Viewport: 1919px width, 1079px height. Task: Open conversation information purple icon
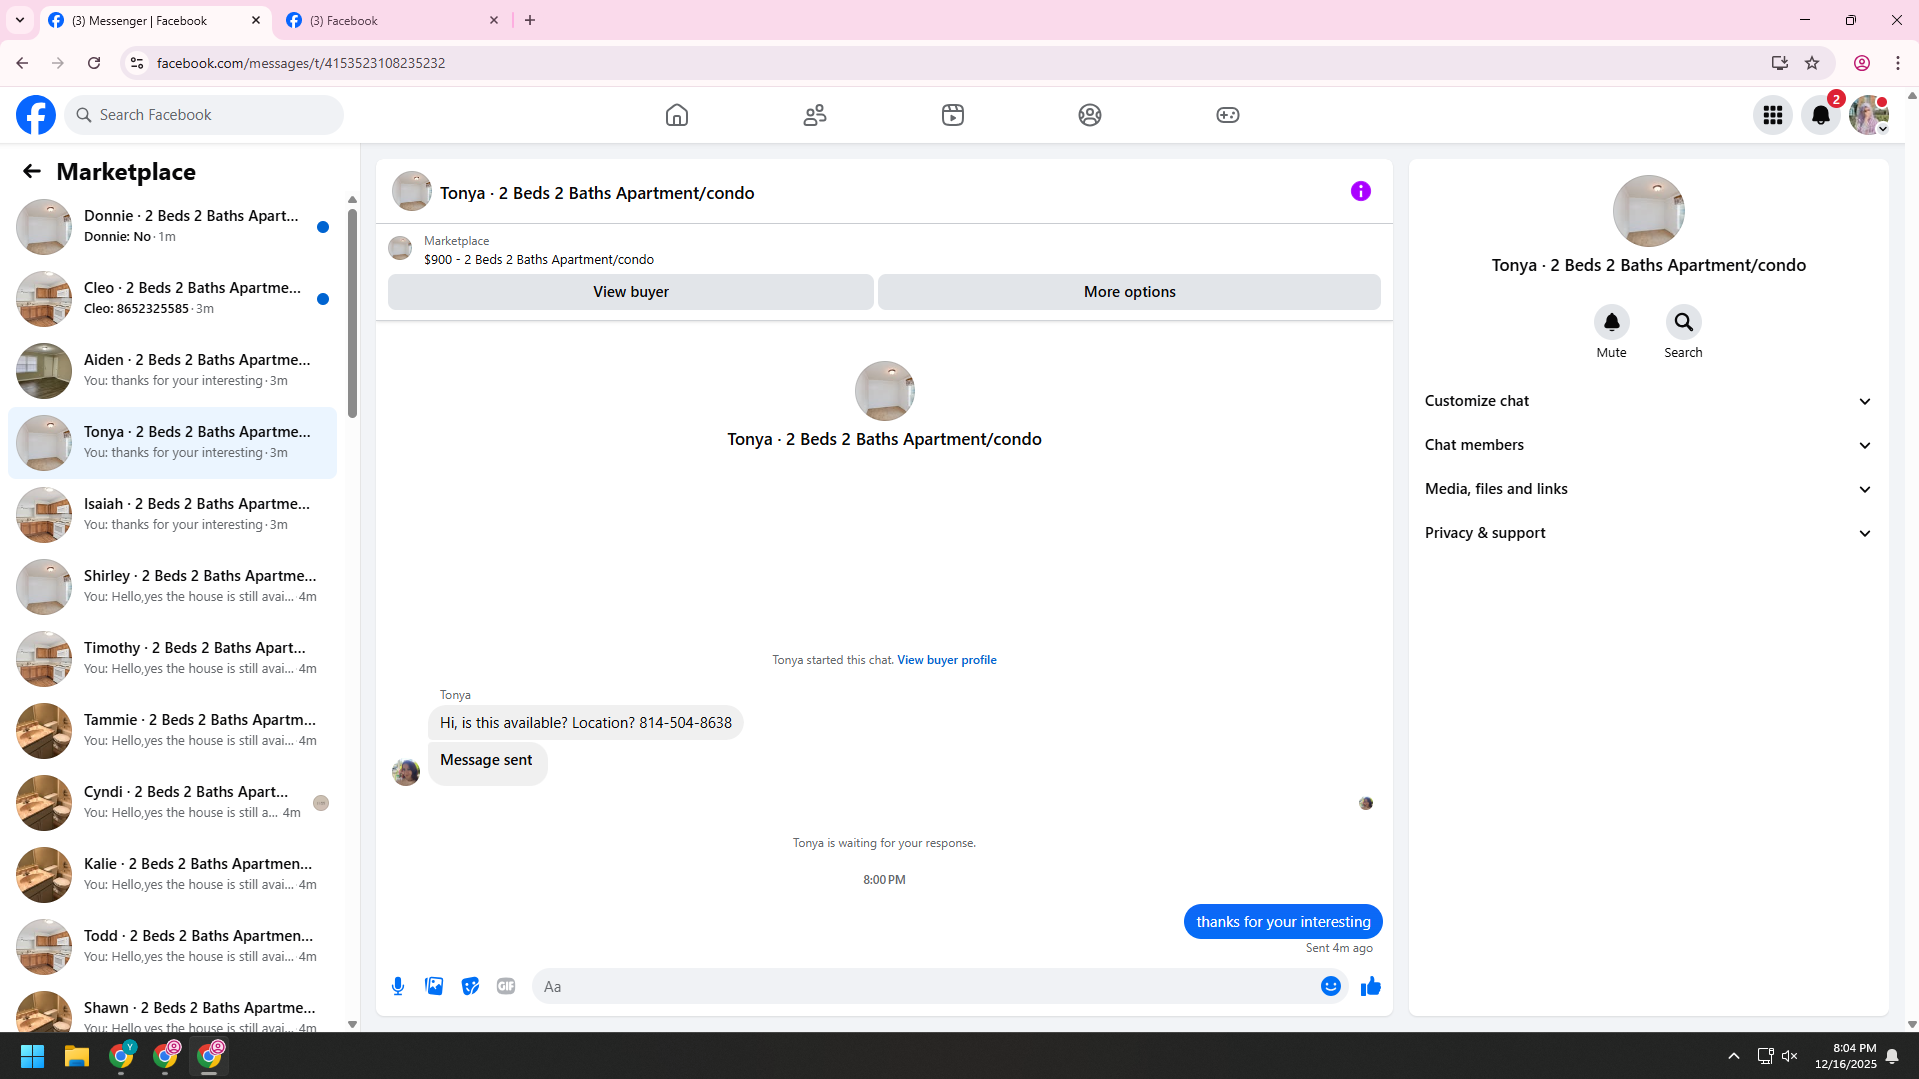tap(1361, 191)
